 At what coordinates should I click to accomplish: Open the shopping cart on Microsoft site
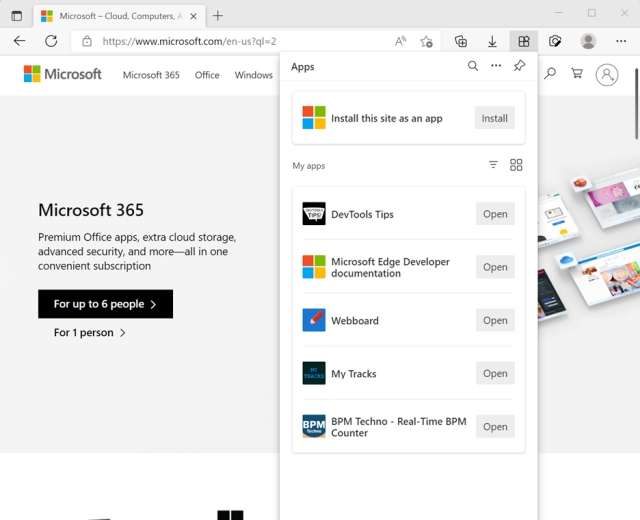click(577, 74)
